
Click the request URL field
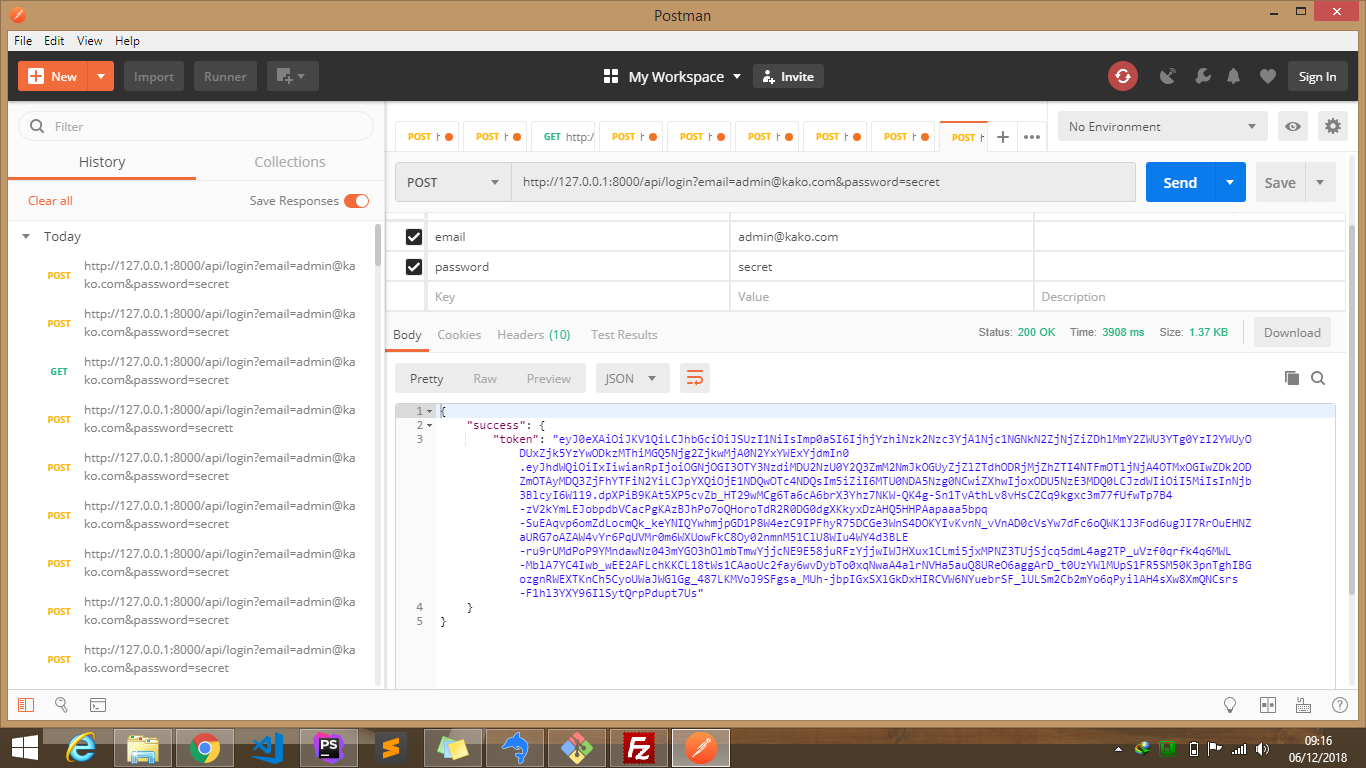coord(823,182)
